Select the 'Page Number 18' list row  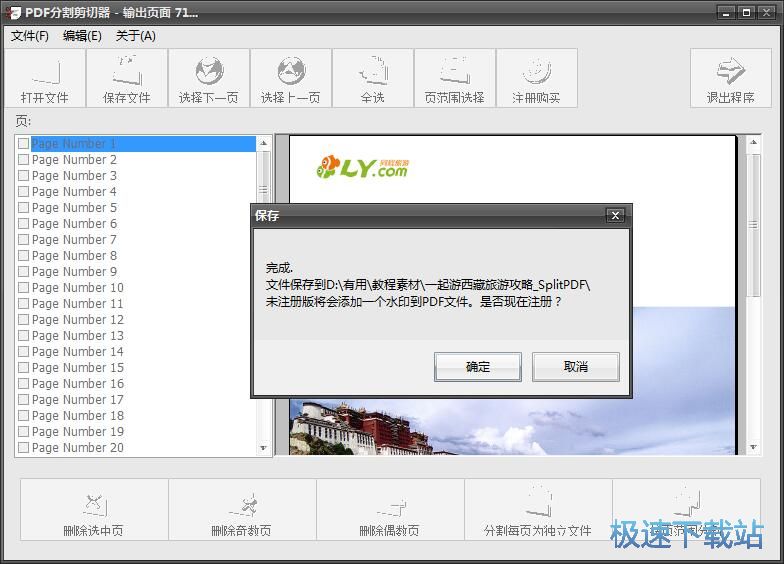pyautogui.click(x=136, y=416)
